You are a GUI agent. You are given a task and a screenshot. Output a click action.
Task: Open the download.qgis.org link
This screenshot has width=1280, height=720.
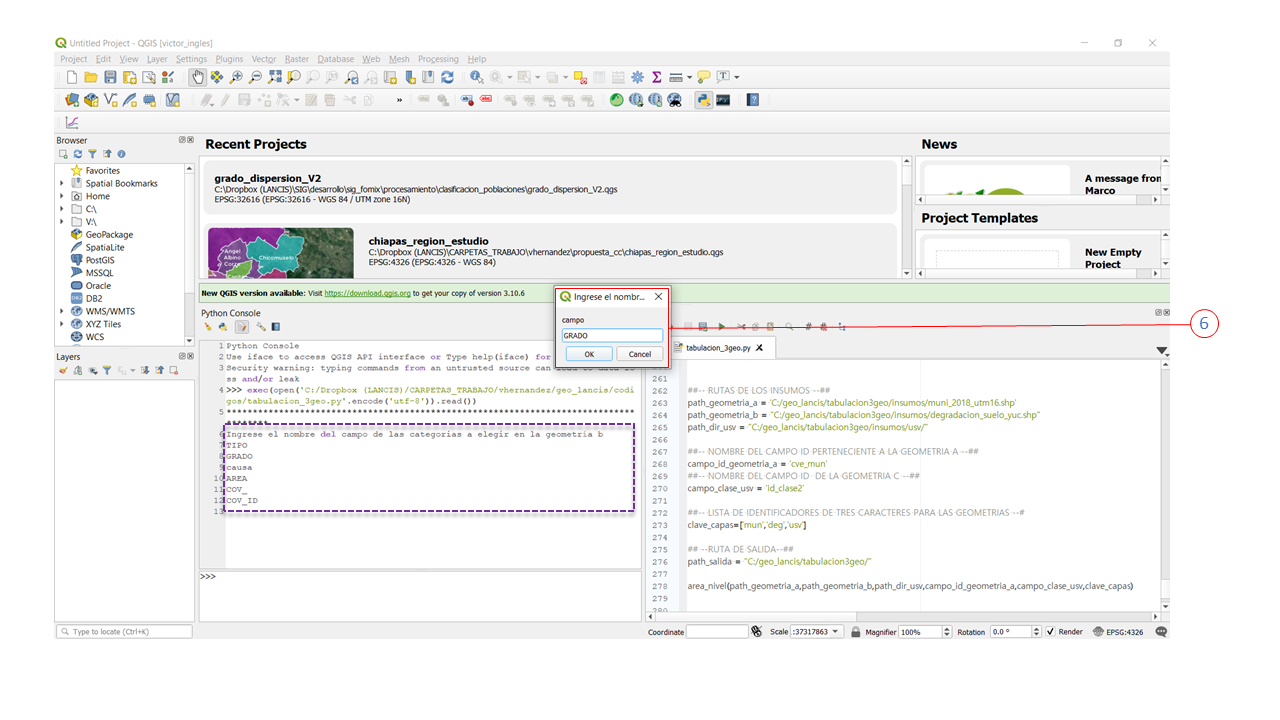[367, 294]
